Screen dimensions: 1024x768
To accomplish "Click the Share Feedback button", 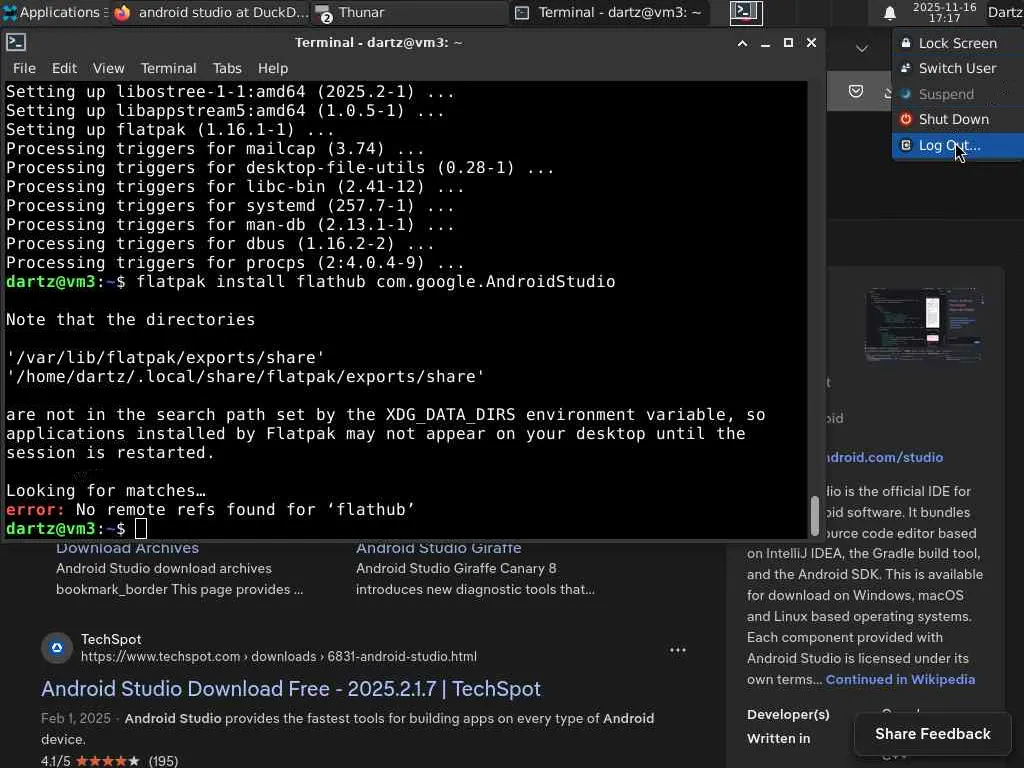I will [x=933, y=734].
